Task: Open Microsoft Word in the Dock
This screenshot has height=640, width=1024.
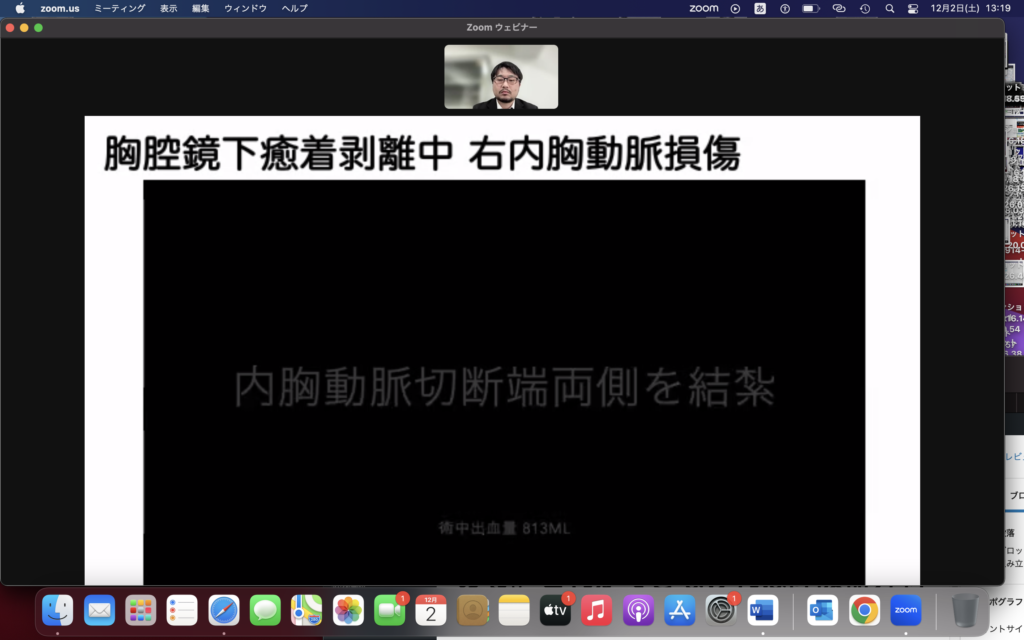Action: click(762, 610)
